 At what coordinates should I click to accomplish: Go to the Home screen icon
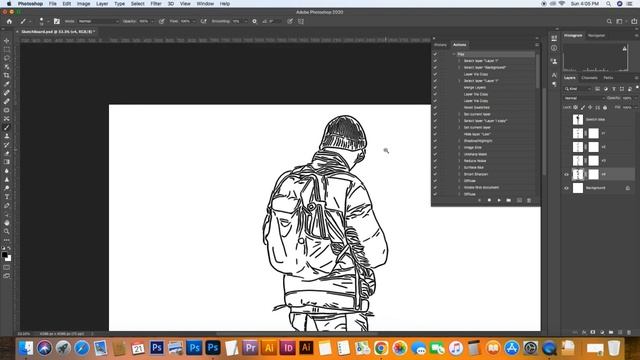(x=9, y=21)
